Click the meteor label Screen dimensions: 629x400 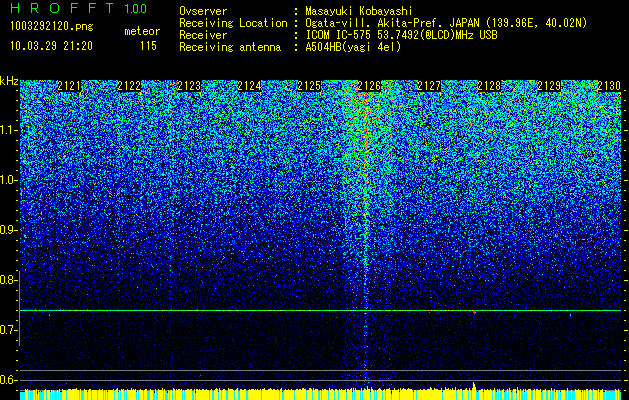click(142, 31)
